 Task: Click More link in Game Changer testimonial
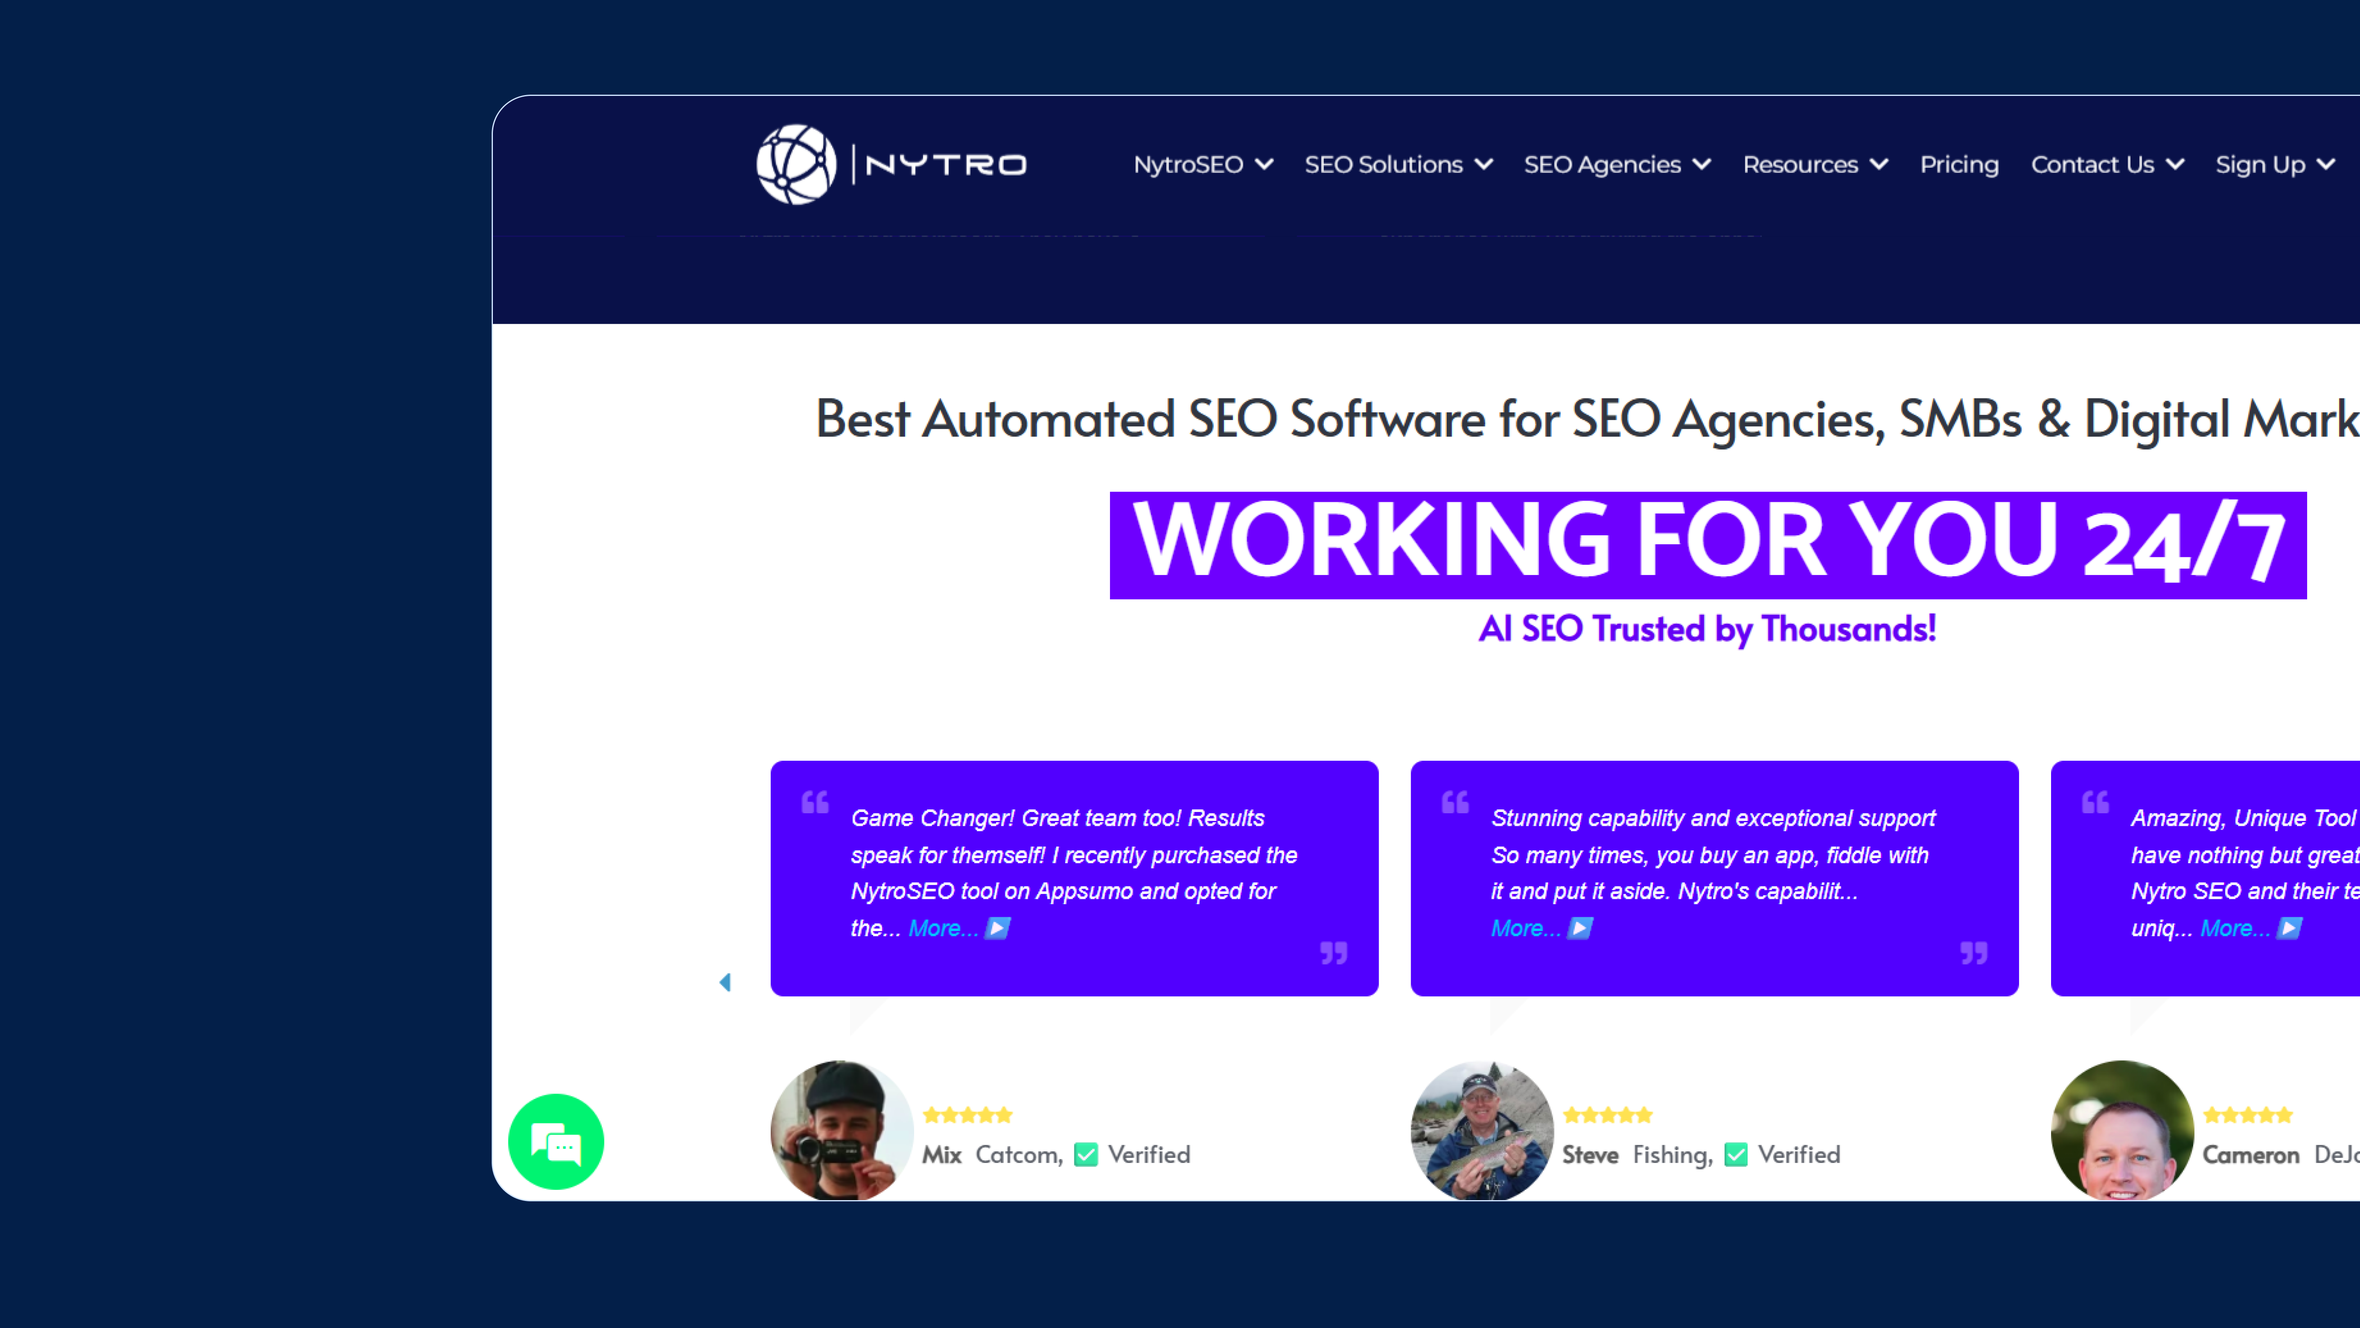tap(942, 929)
